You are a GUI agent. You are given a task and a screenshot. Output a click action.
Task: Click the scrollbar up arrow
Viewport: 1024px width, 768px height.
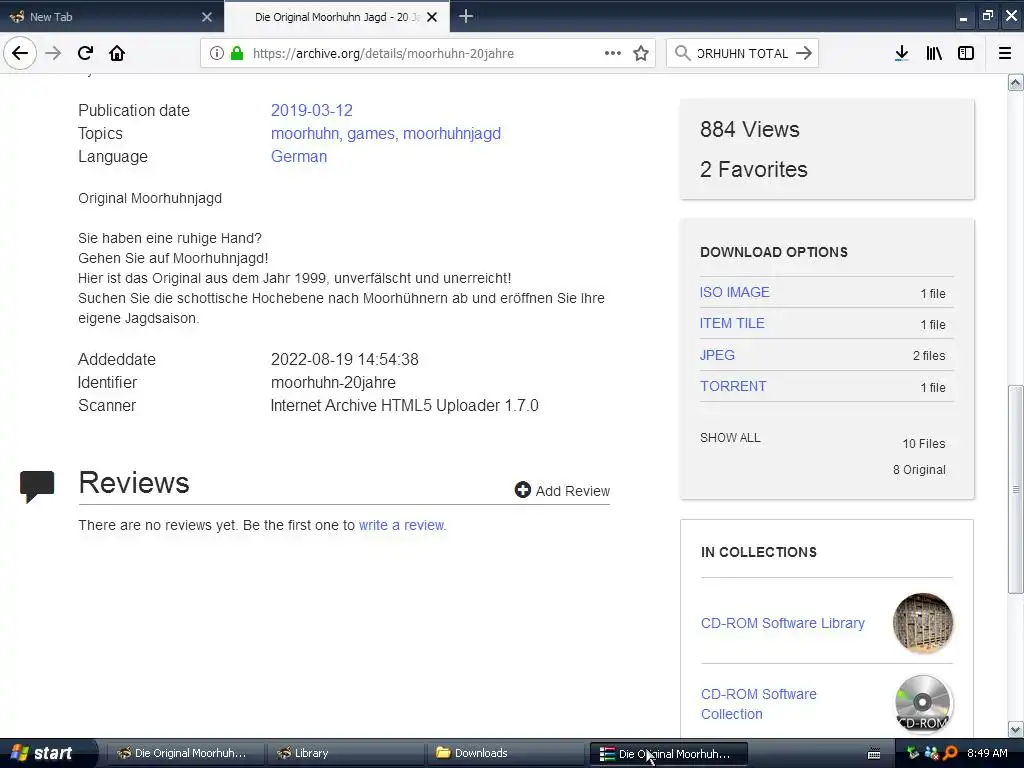tap(1016, 82)
